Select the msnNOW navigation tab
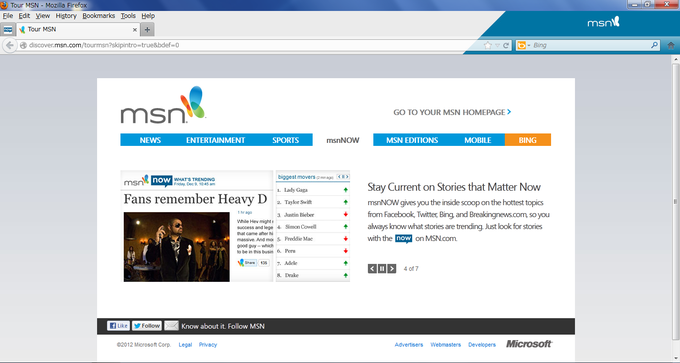 click(x=343, y=140)
